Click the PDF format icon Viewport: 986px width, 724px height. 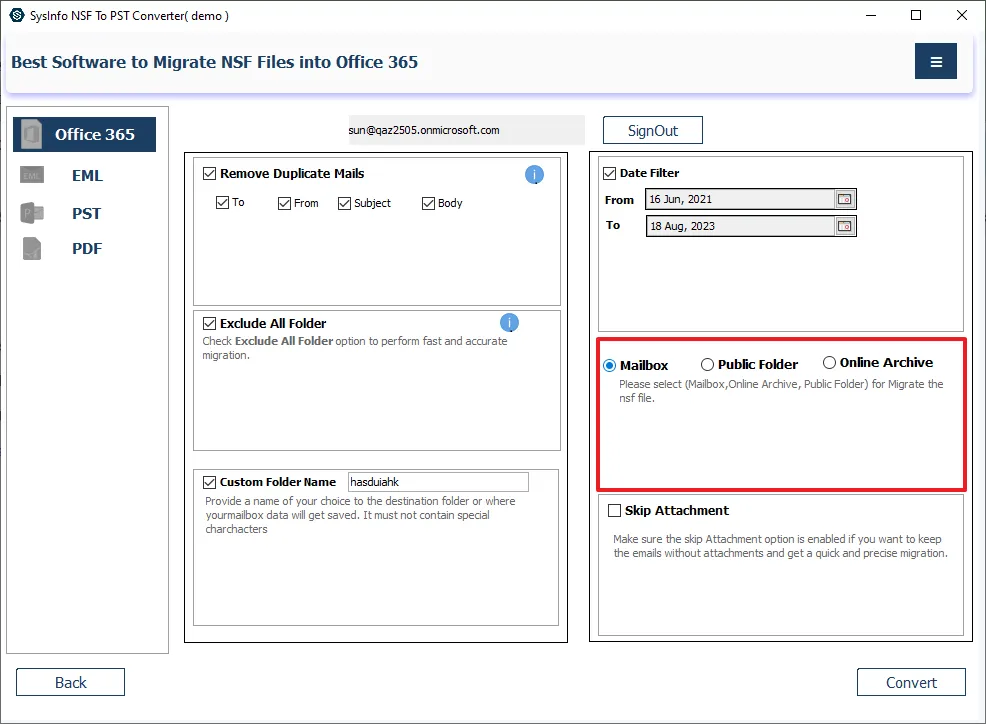[32, 249]
